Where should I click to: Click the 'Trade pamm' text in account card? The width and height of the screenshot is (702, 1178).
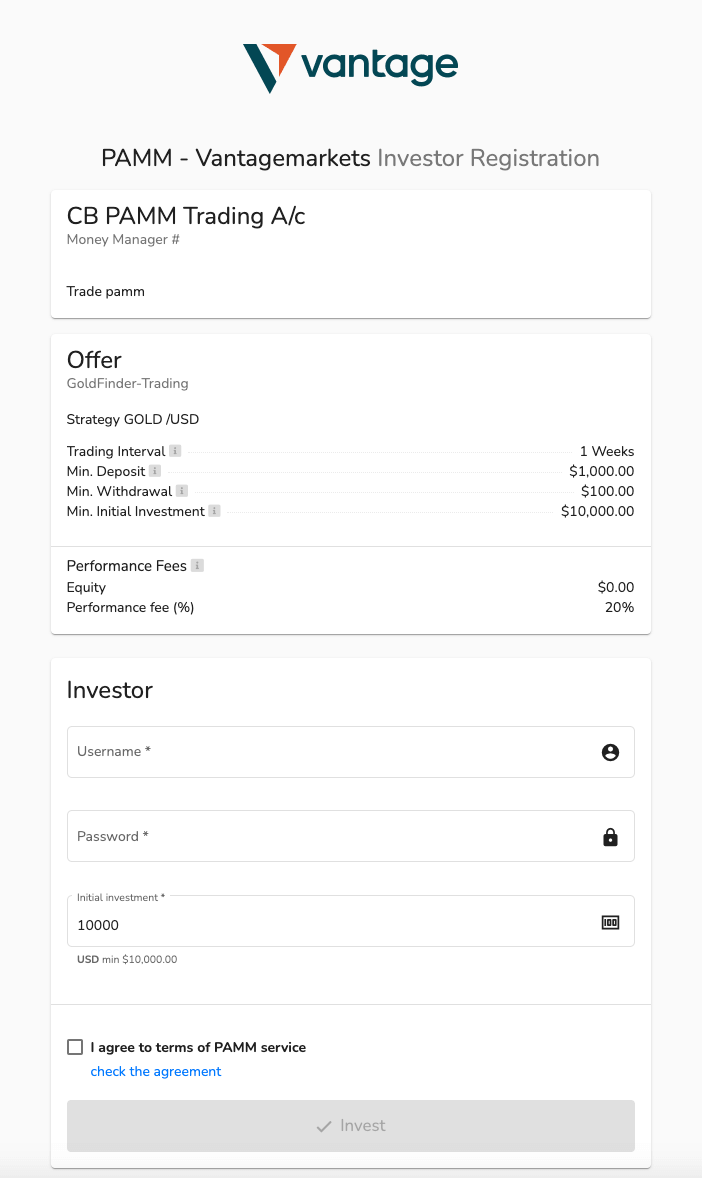pos(105,291)
